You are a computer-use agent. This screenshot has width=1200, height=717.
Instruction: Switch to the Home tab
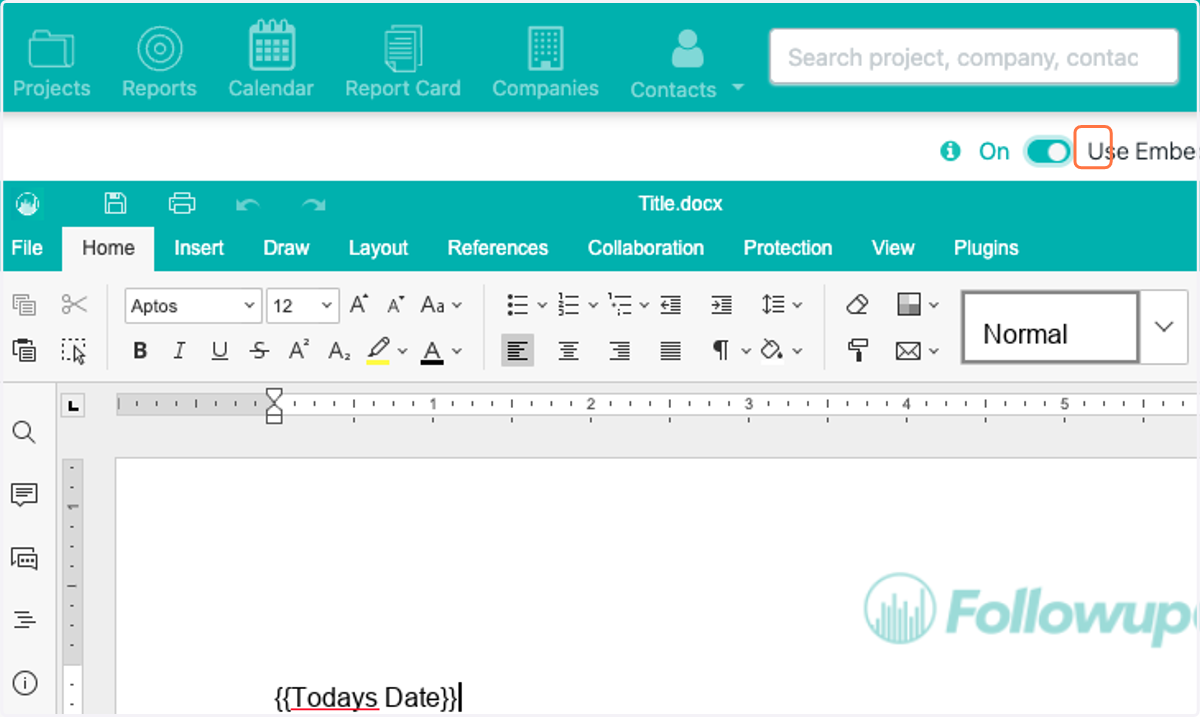pyautogui.click(x=108, y=248)
